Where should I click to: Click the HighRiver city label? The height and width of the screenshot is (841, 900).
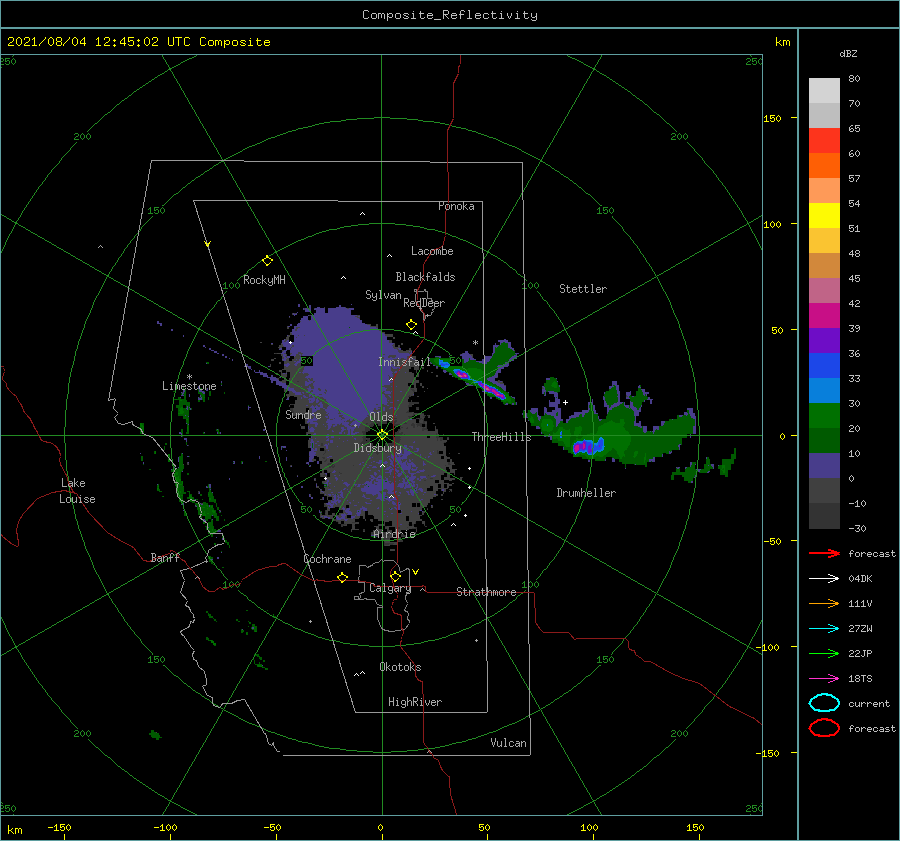click(415, 702)
